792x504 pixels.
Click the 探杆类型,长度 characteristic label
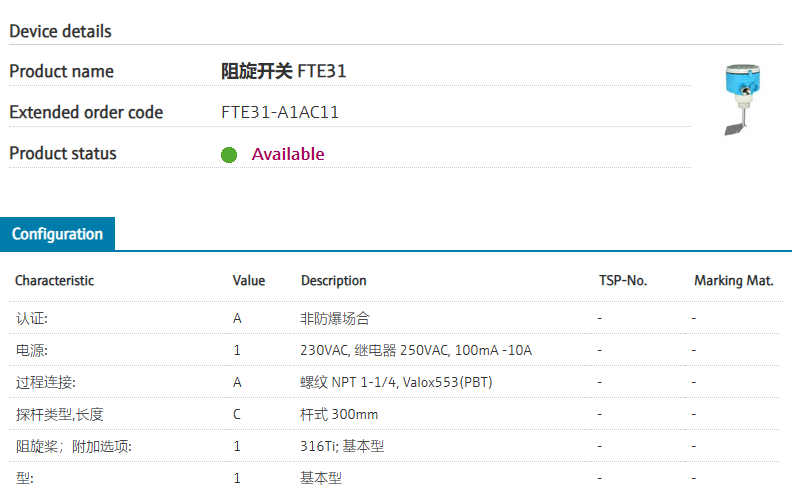60,414
